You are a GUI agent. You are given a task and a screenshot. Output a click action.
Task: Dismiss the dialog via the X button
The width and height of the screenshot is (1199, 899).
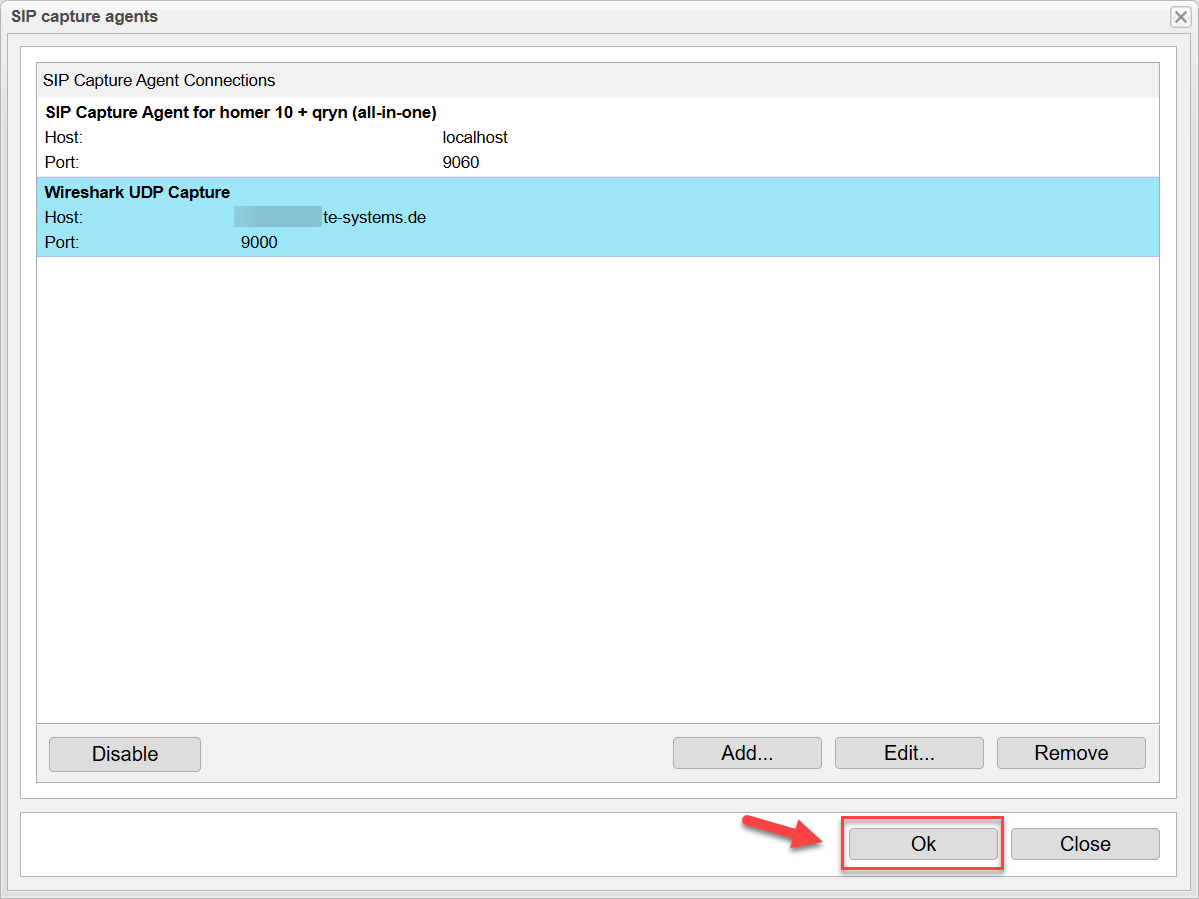coord(1180,17)
